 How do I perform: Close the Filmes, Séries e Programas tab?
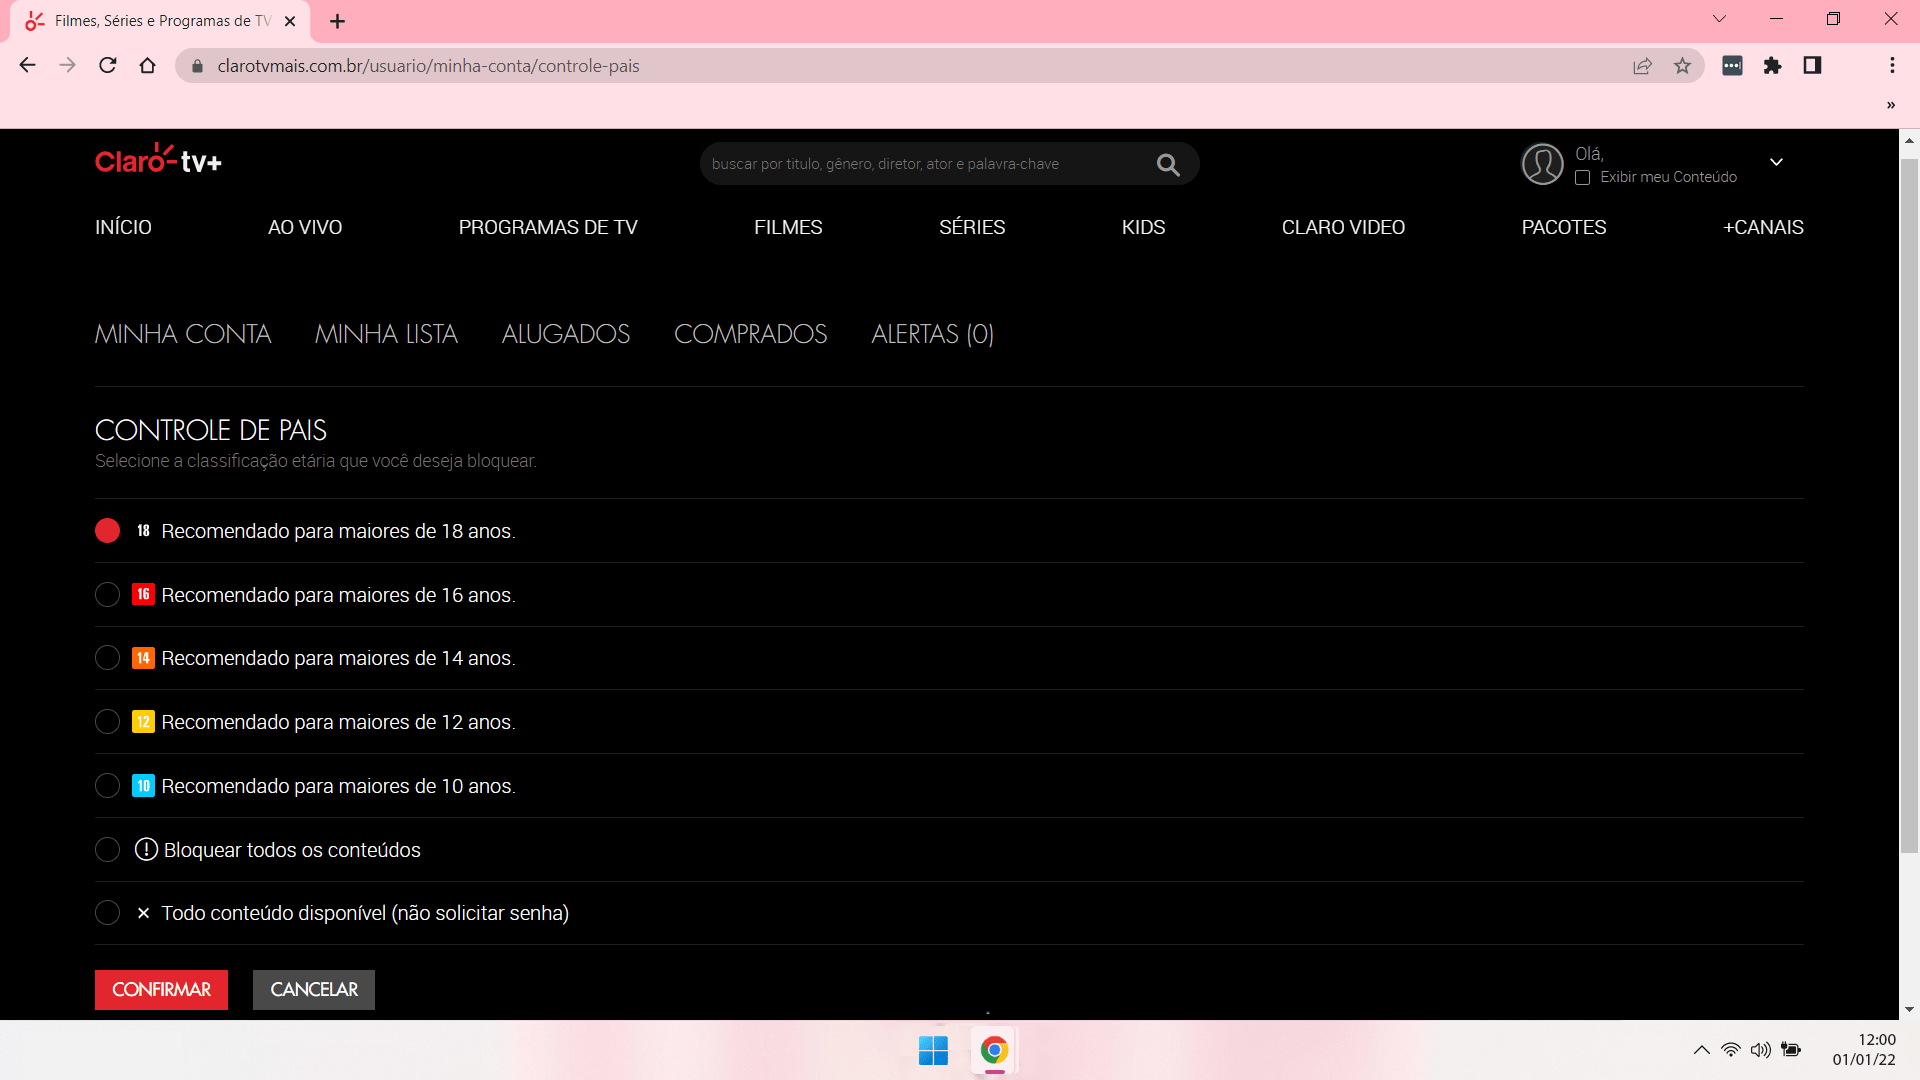(x=290, y=21)
